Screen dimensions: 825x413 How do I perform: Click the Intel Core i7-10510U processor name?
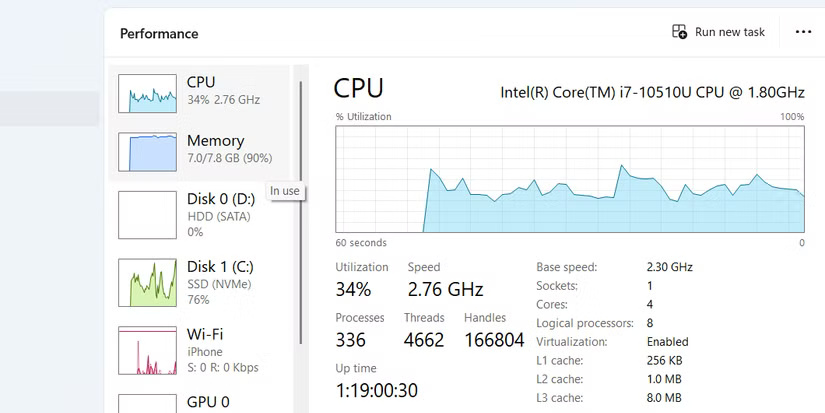click(652, 92)
